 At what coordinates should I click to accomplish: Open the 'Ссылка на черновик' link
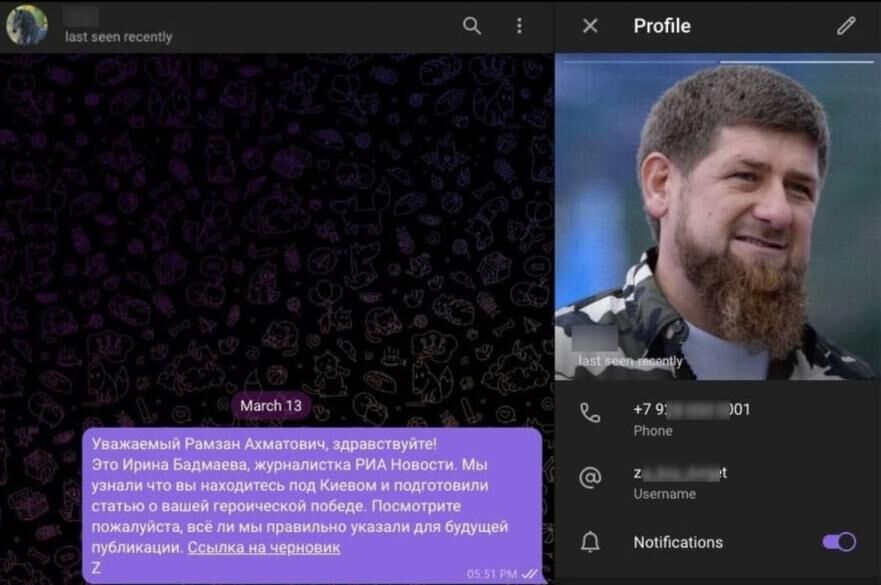click(263, 548)
